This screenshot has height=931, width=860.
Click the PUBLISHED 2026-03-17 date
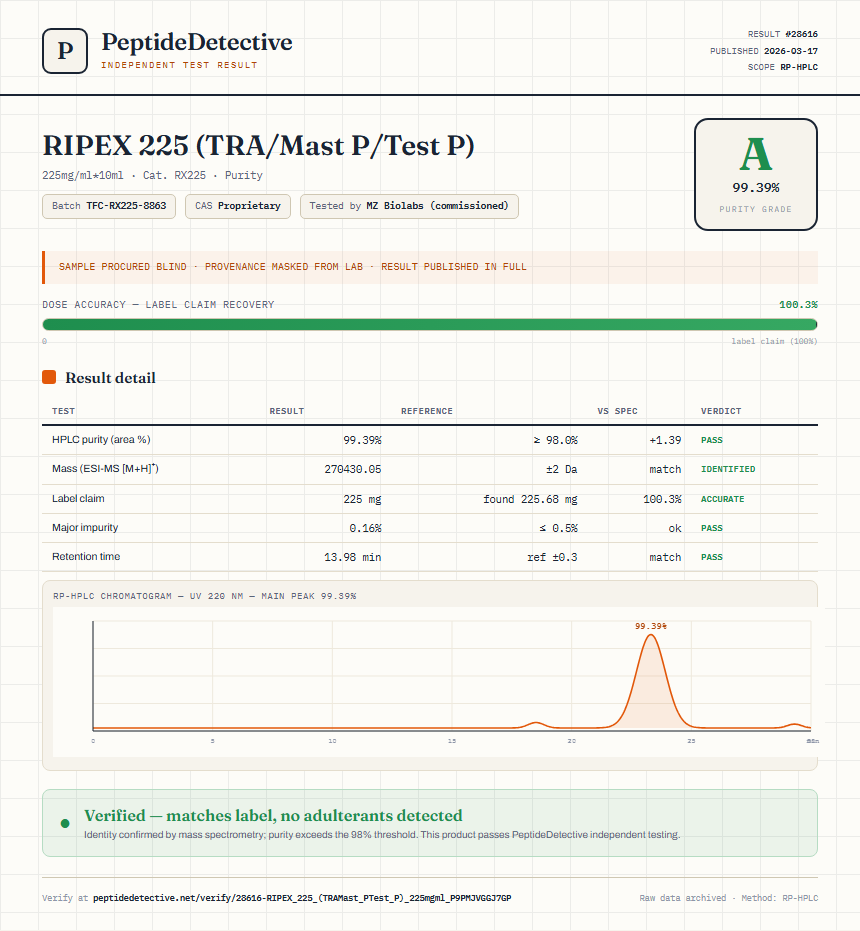coord(764,51)
